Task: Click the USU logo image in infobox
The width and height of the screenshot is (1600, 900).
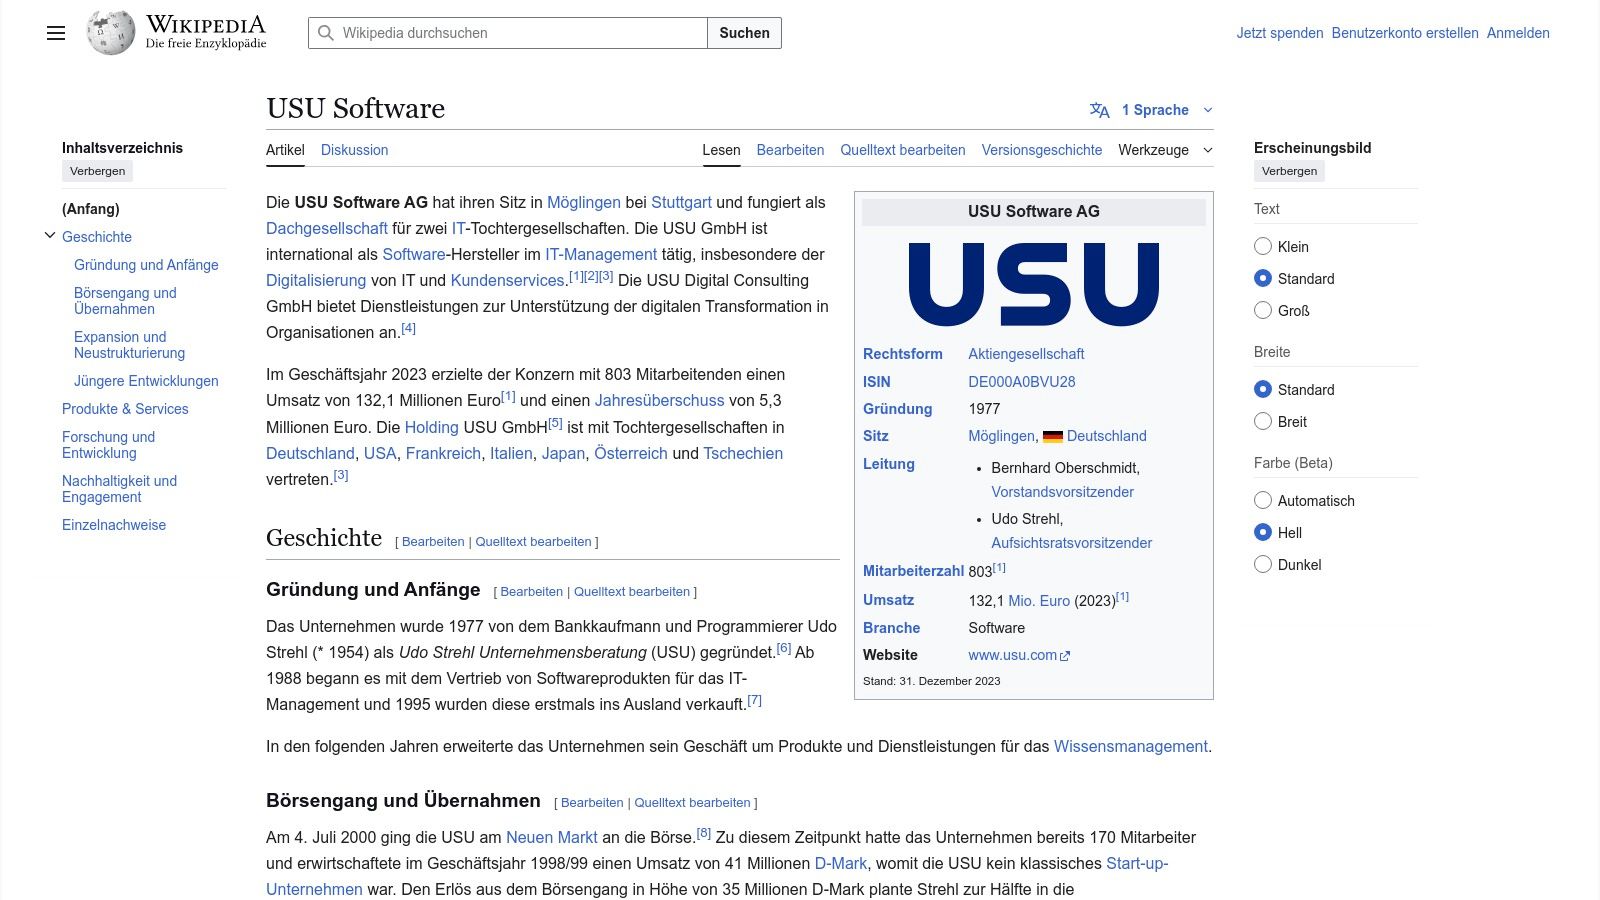Action: [x=1033, y=284]
